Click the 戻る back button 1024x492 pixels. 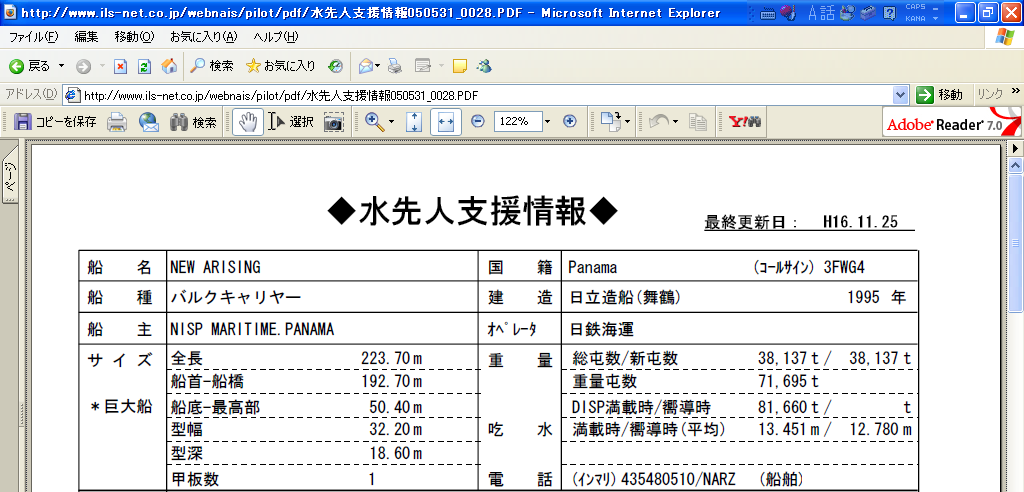tap(30, 66)
